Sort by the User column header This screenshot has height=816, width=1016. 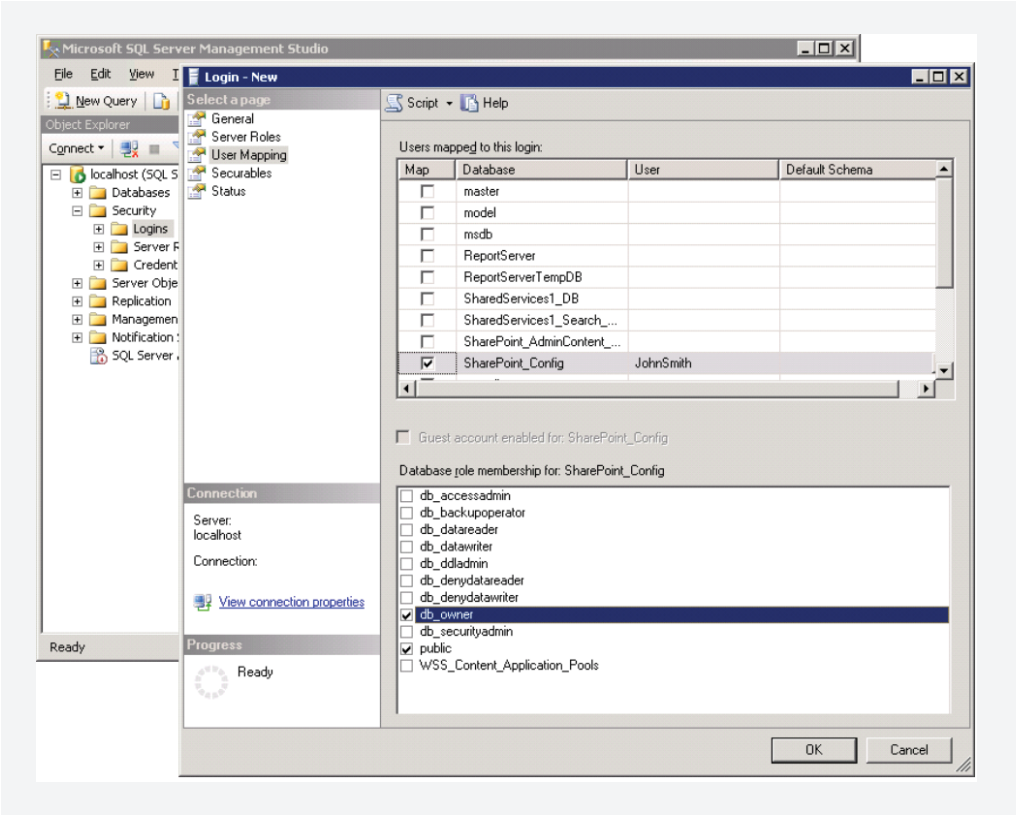pos(703,170)
